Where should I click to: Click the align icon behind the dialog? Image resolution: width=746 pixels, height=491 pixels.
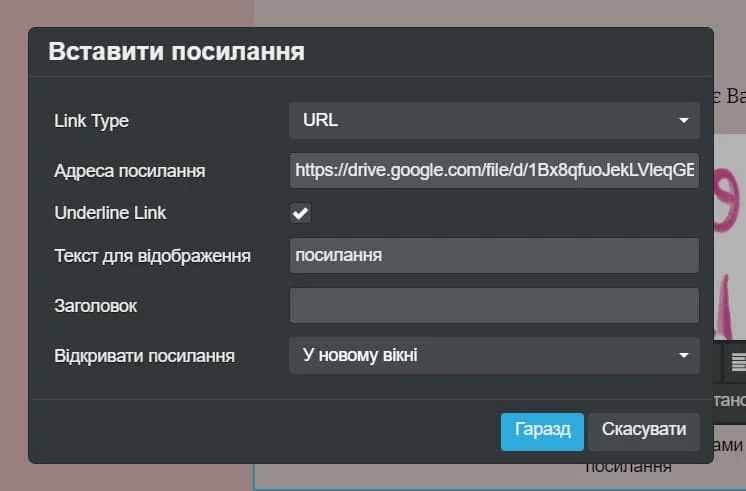pos(738,362)
